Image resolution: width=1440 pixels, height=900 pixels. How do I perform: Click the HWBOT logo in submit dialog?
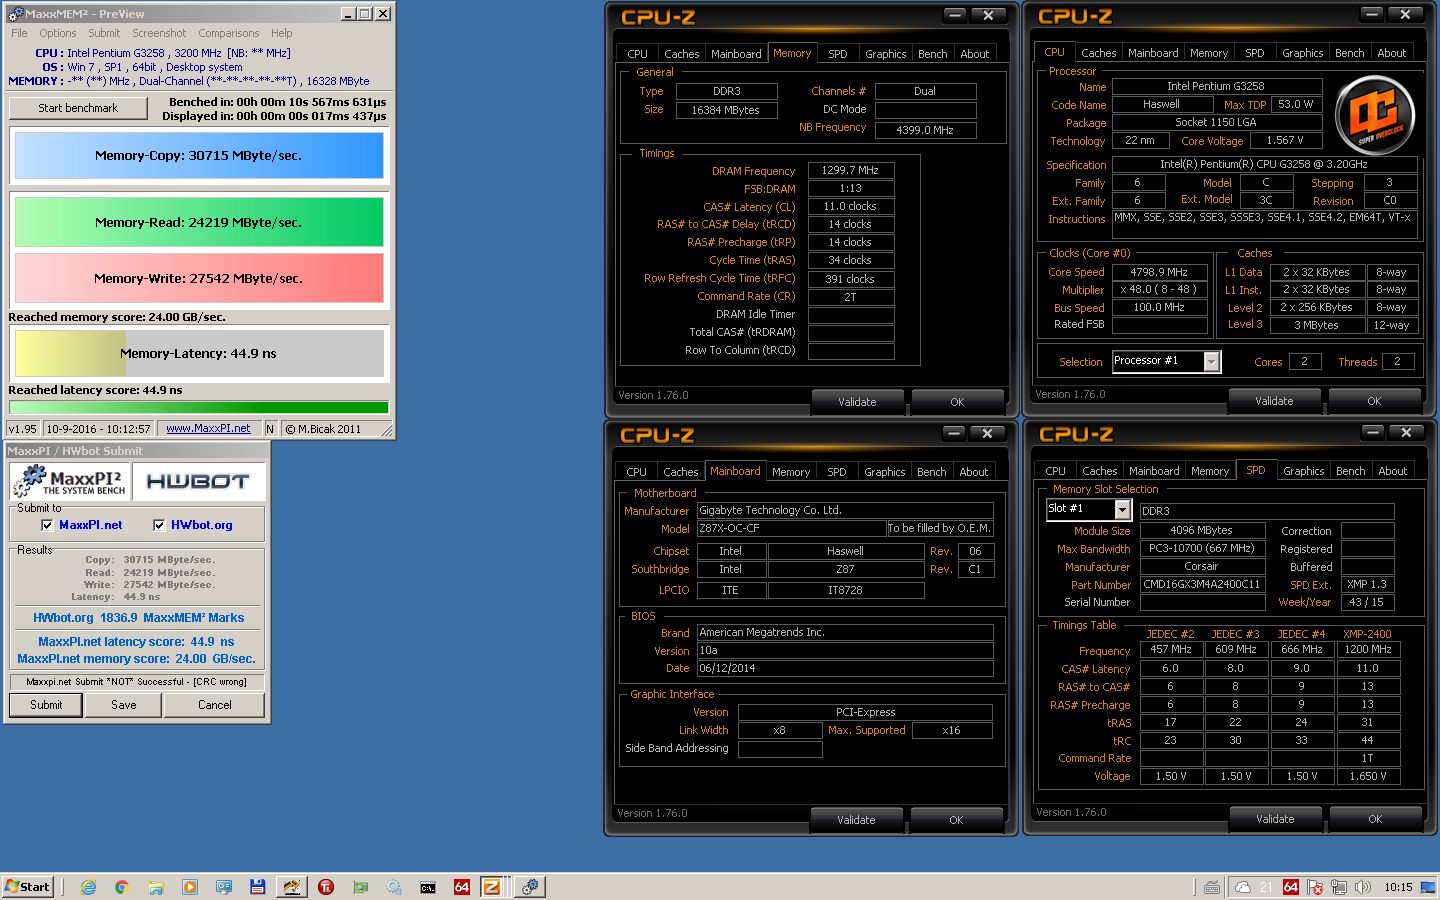(199, 482)
